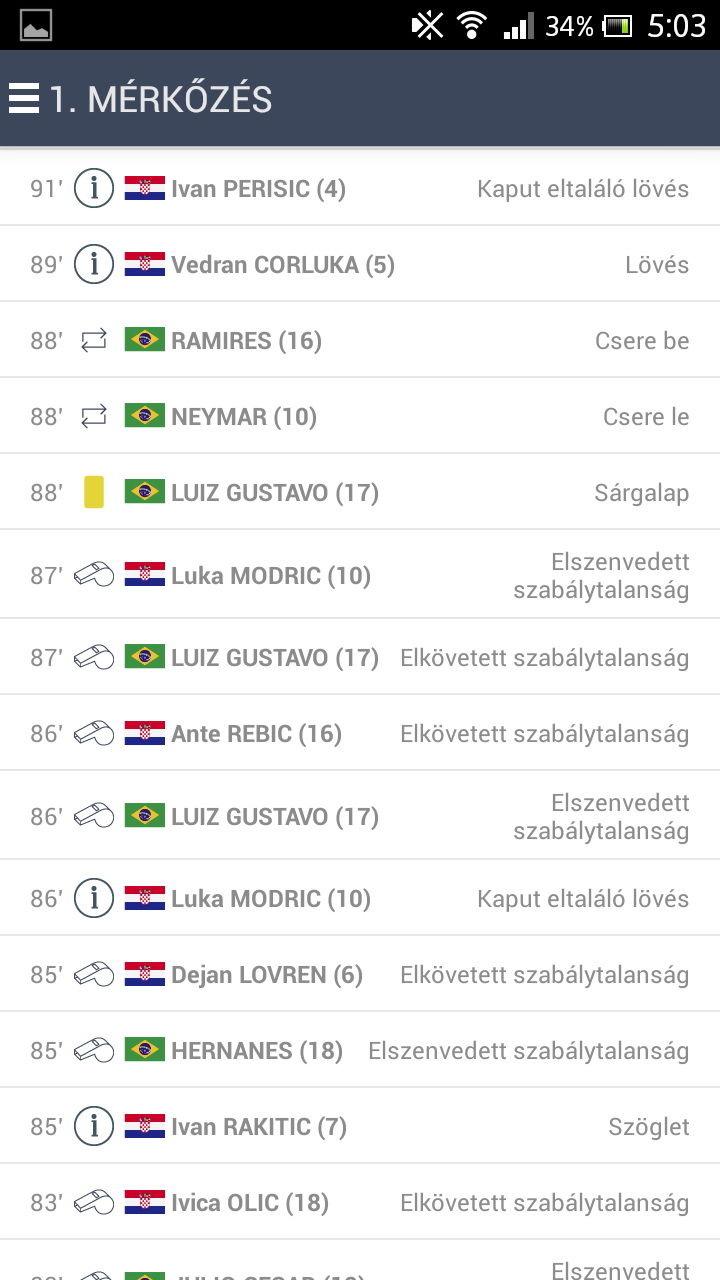
Task: Tap the substitution arrows icon beside NEYMAR
Action: click(93, 417)
